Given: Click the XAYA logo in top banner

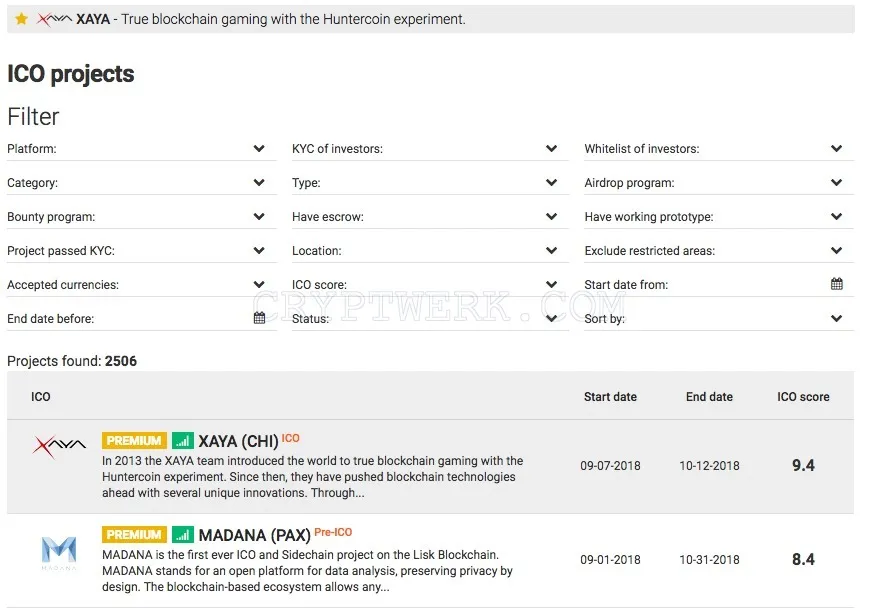Looking at the screenshot, I should point(54,19).
